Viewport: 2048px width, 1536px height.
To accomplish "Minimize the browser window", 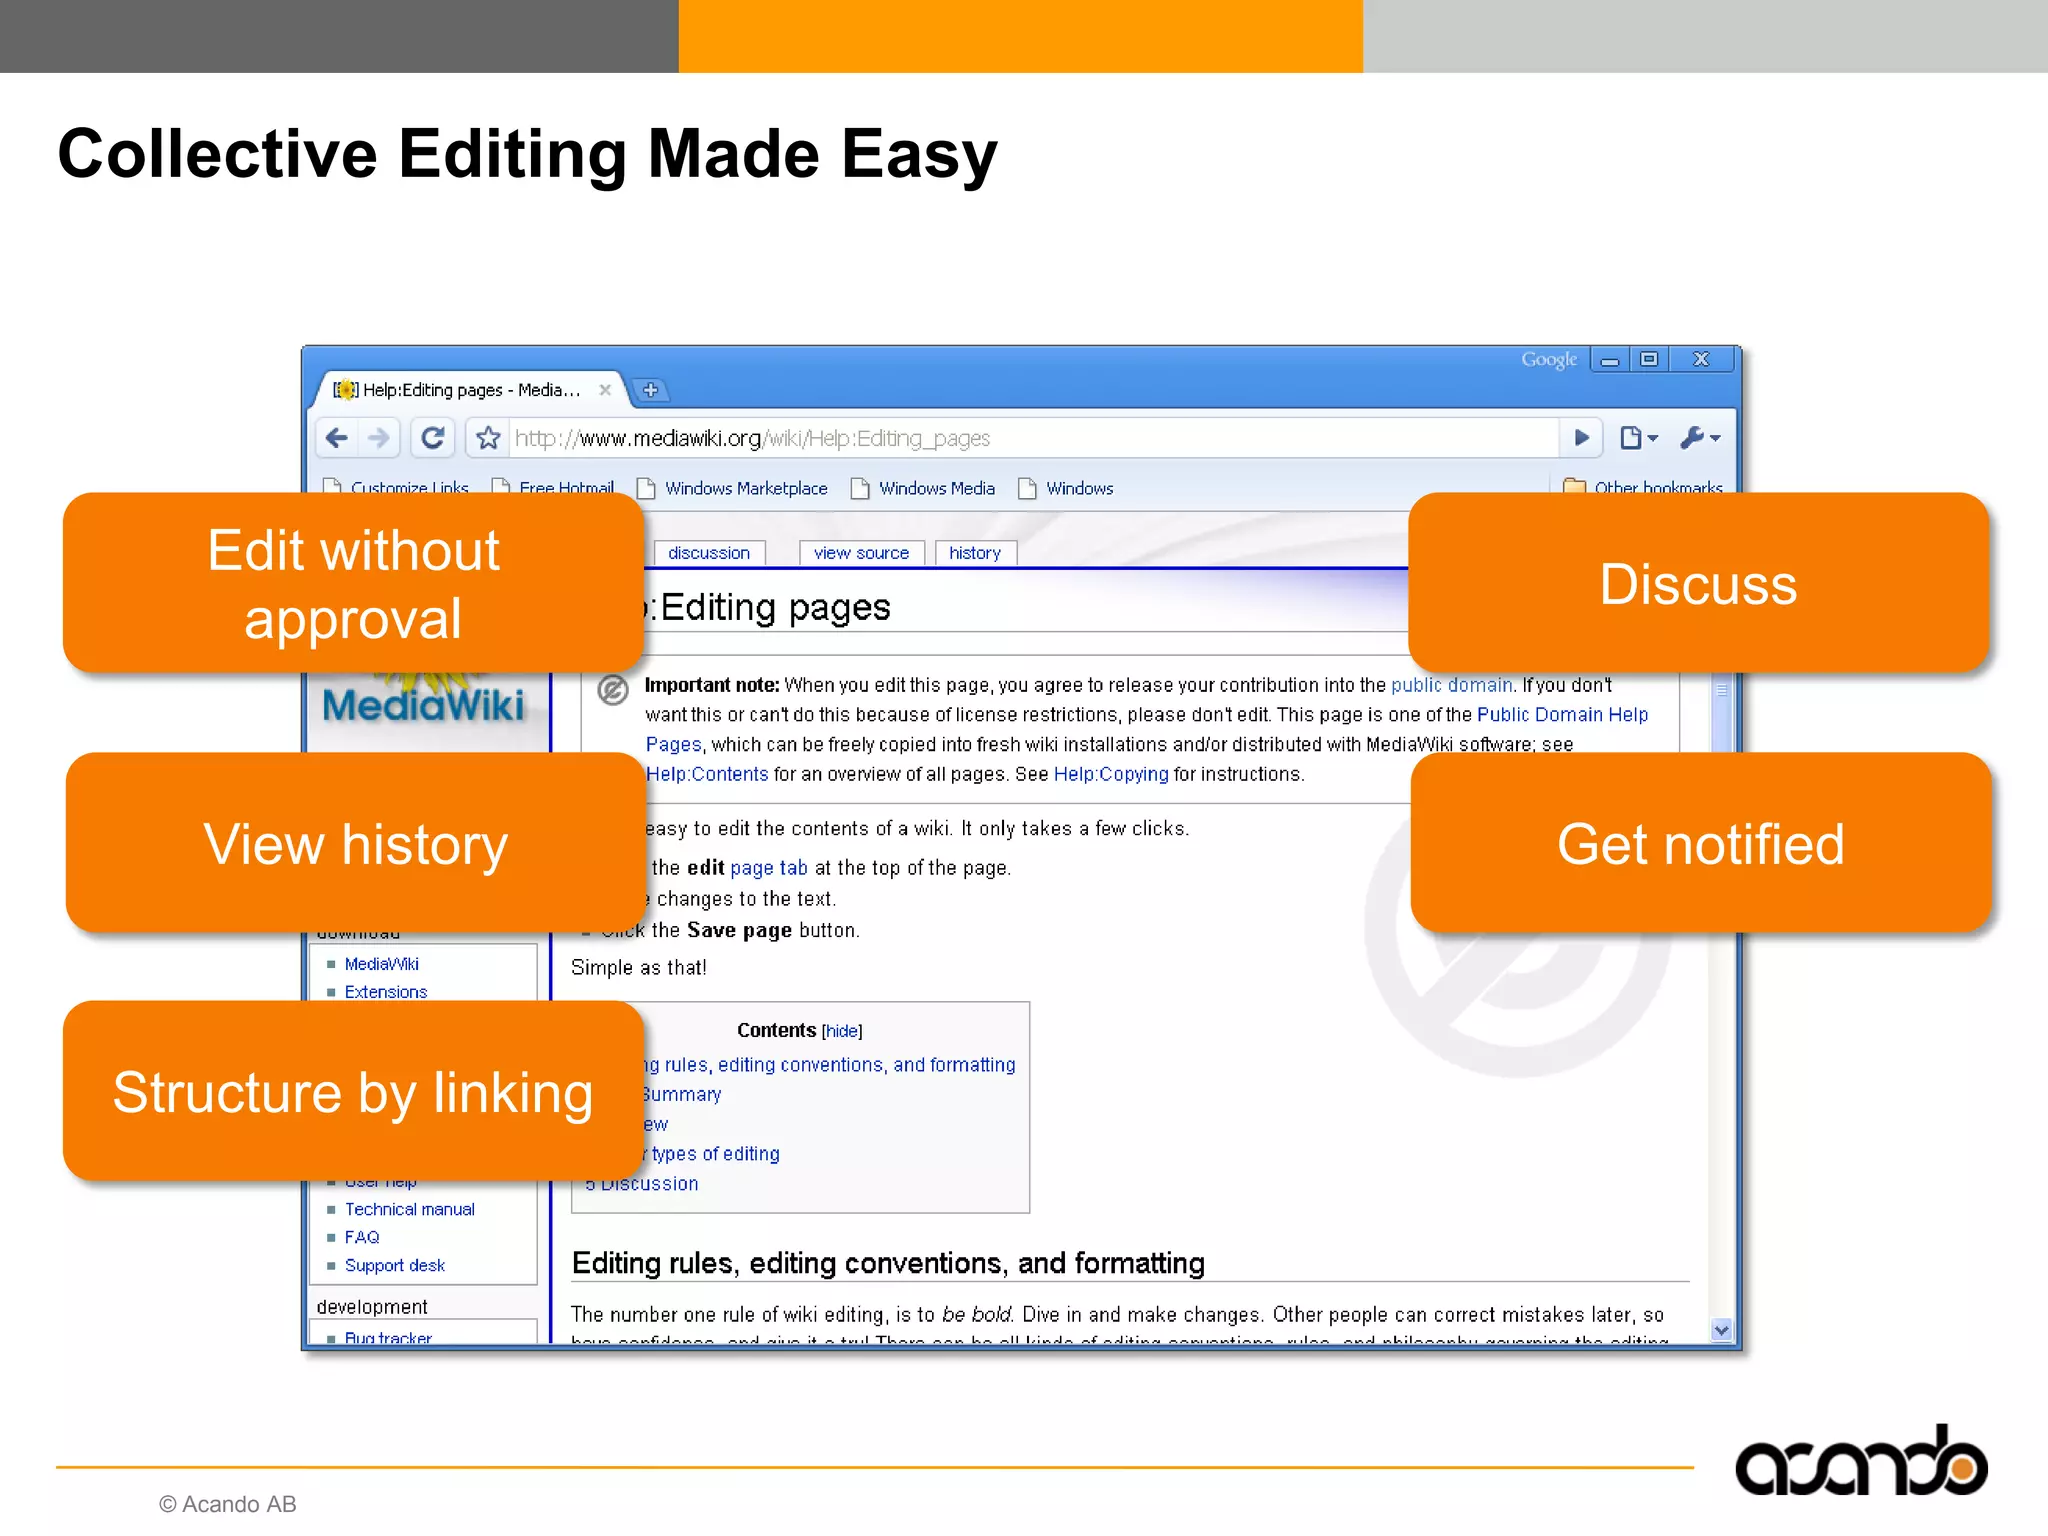I will [x=1610, y=360].
